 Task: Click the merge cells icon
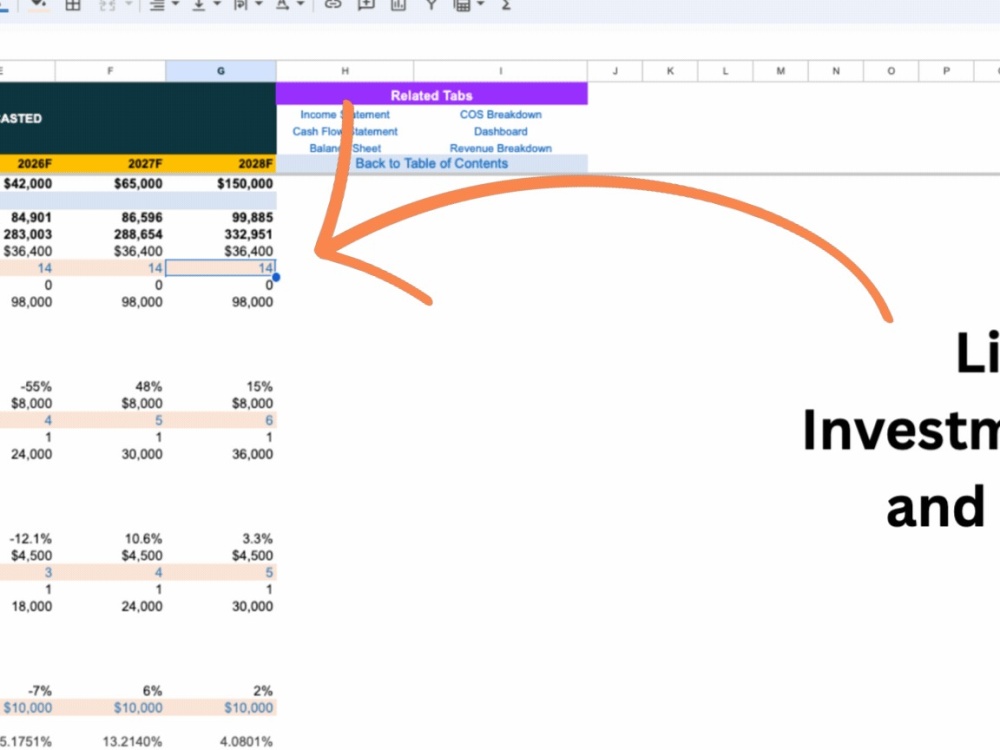(x=108, y=4)
